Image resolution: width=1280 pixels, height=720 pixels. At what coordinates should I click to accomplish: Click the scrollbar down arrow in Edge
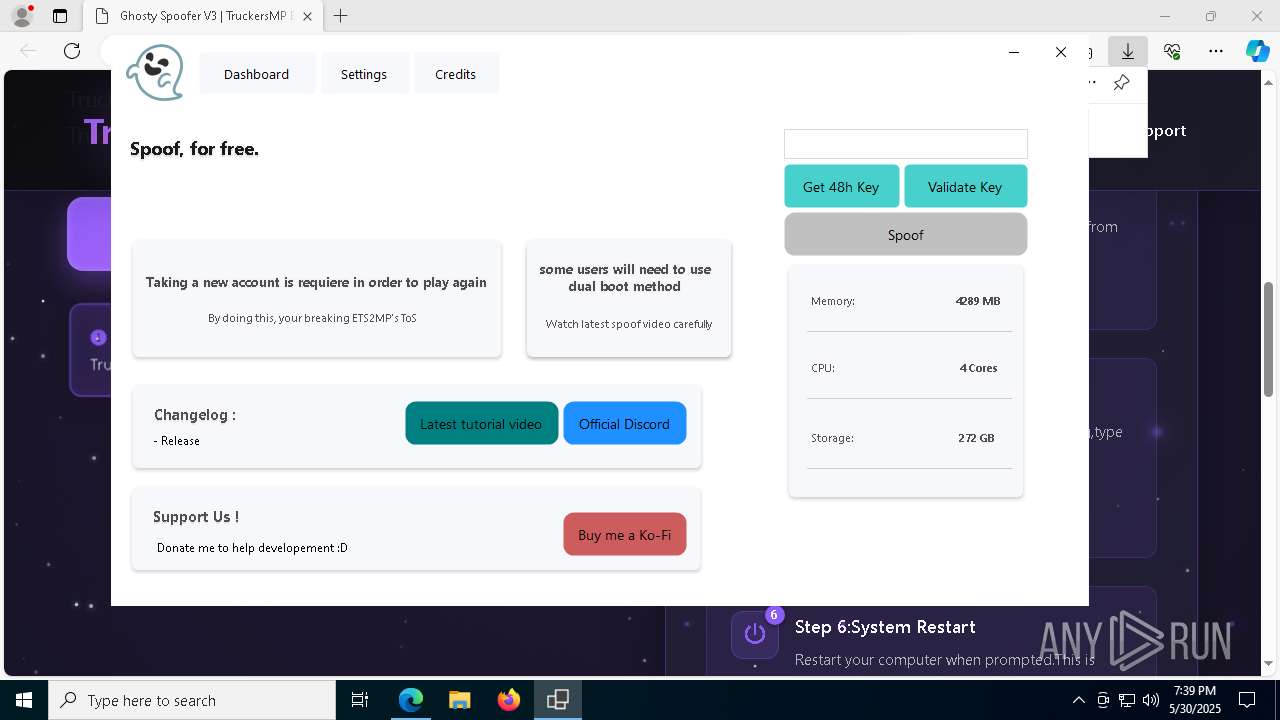pyautogui.click(x=1268, y=663)
